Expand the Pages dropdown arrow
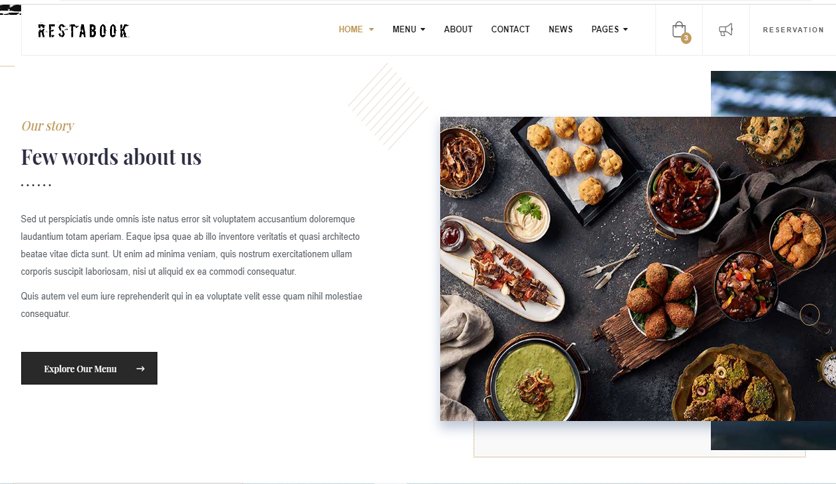 tap(625, 30)
